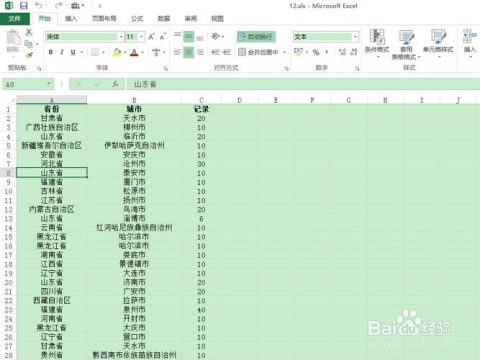The height and width of the screenshot is (360, 480).
Task: Toggle left horizontal alignment
Action: pos(178,52)
